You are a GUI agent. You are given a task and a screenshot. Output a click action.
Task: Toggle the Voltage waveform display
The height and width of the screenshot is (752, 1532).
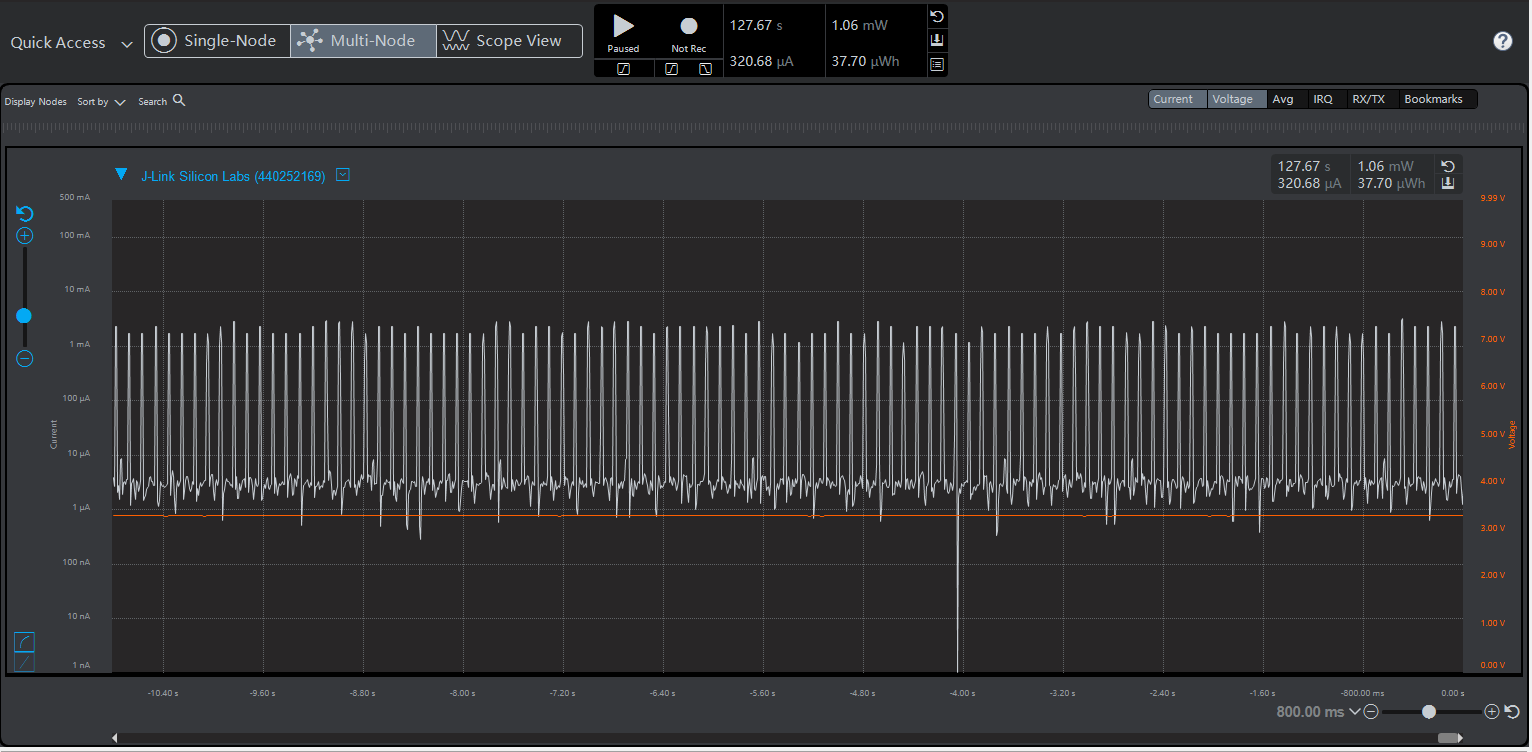pos(1232,99)
